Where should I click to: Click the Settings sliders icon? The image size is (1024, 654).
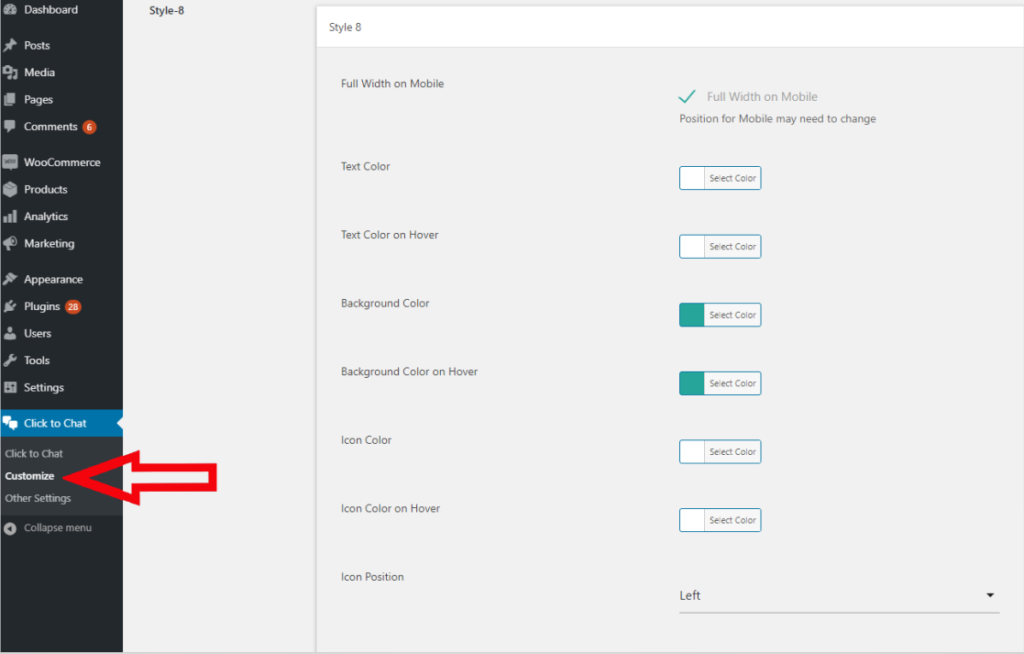tap(10, 388)
